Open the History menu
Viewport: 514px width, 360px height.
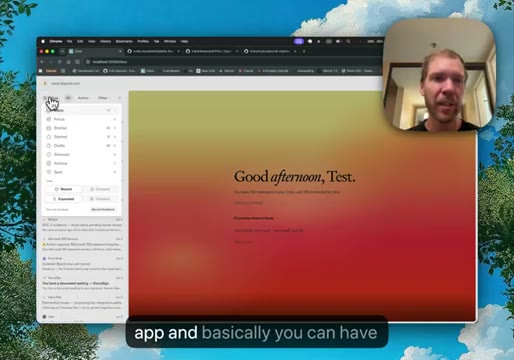[105, 41]
